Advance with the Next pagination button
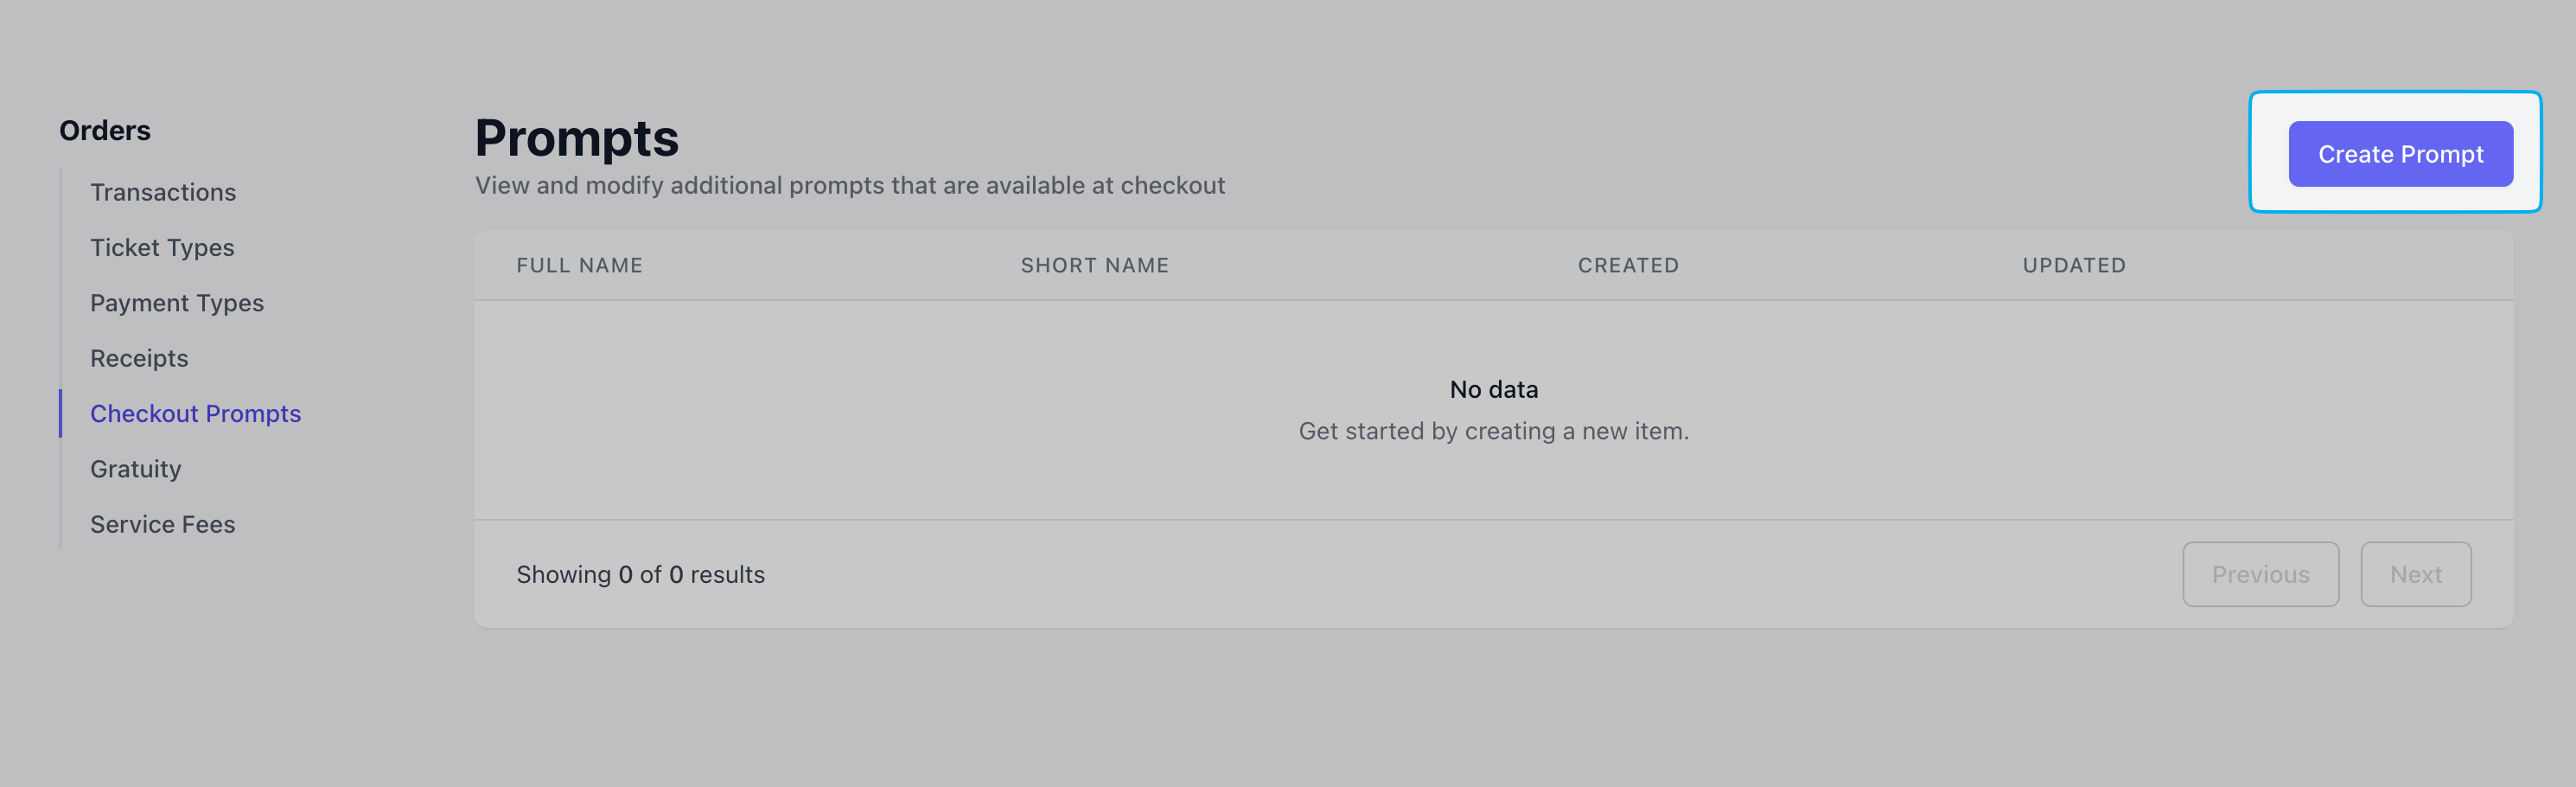 [x=2415, y=574]
